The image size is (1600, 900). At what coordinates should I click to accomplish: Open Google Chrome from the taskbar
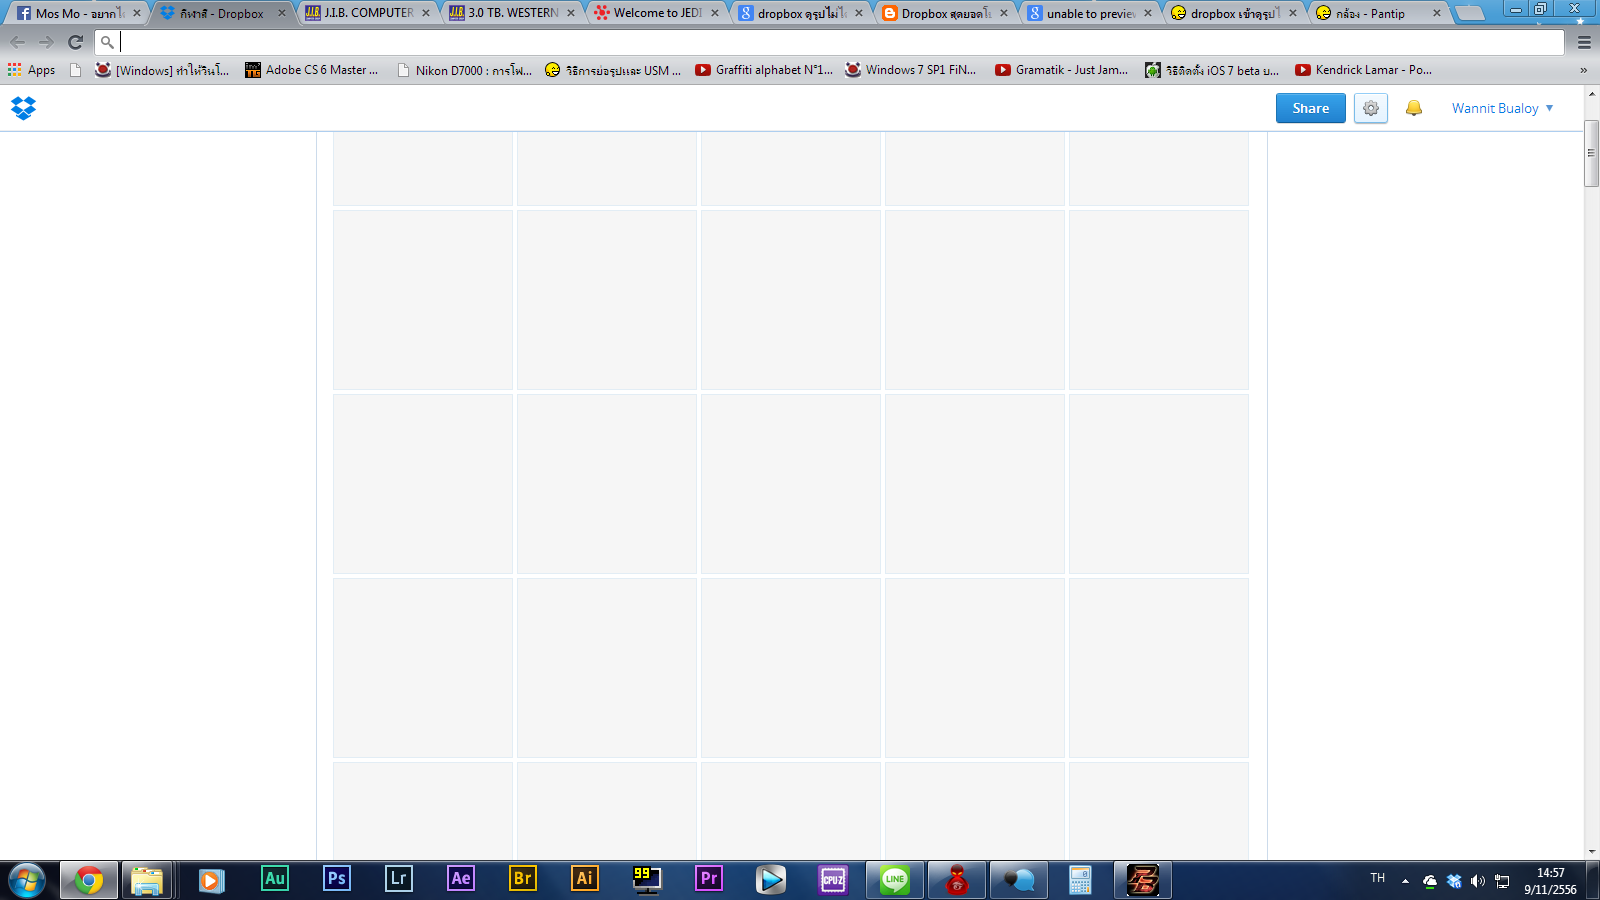tap(89, 880)
